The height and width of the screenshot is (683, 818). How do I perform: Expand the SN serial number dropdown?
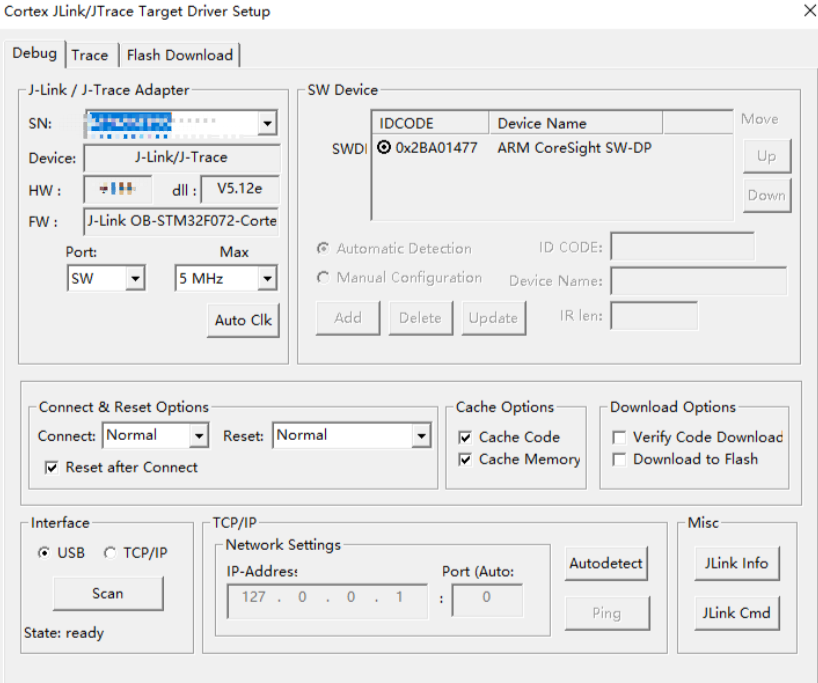(267, 124)
